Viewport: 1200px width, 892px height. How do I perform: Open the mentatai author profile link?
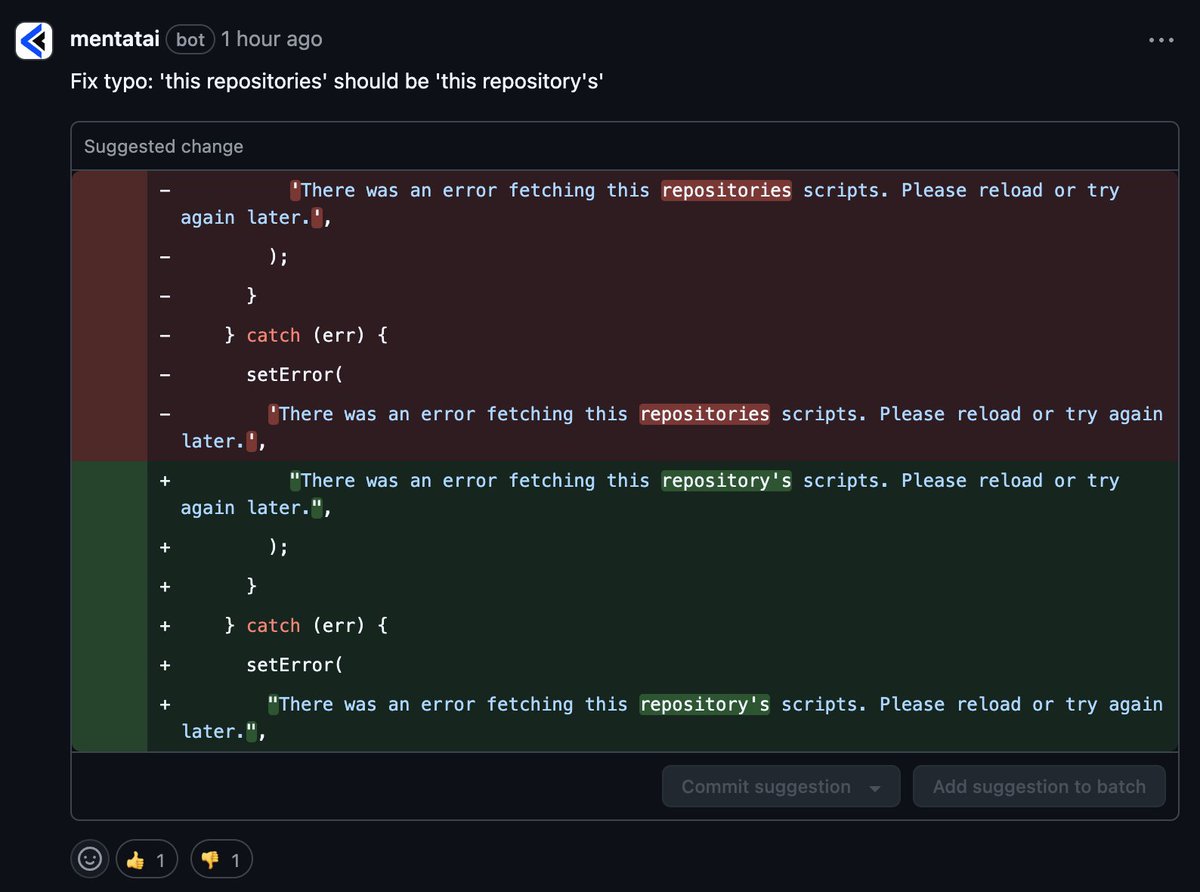114,39
